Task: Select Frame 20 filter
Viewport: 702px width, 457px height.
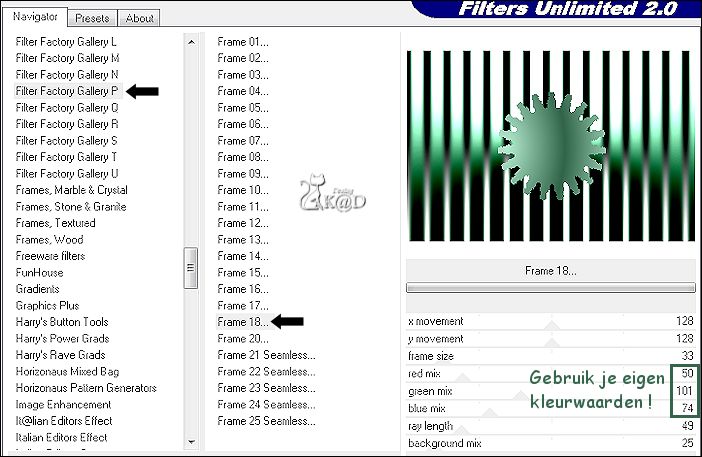Action: pyautogui.click(x=243, y=339)
